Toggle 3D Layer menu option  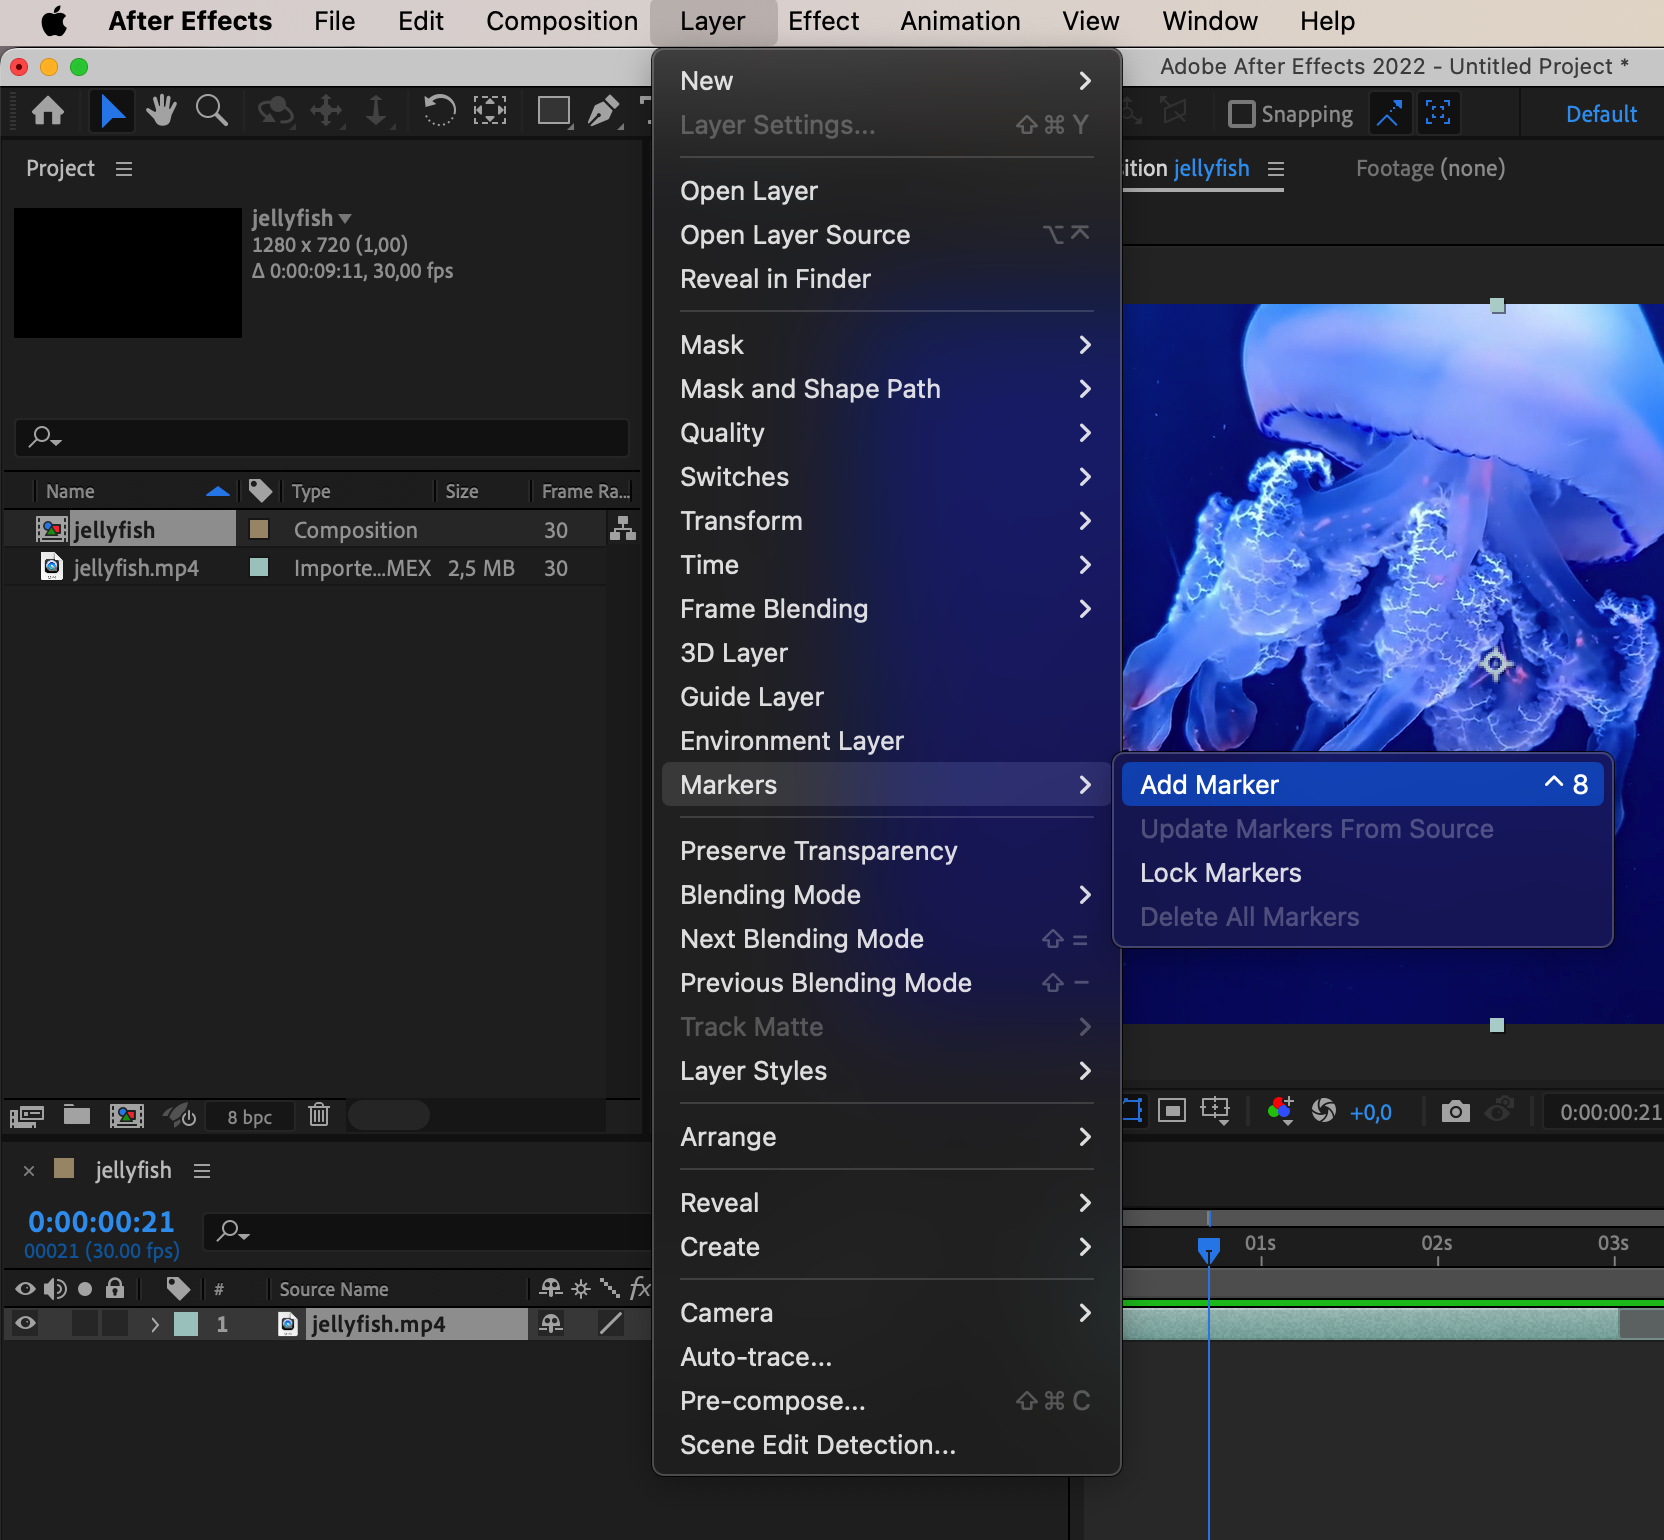(734, 653)
